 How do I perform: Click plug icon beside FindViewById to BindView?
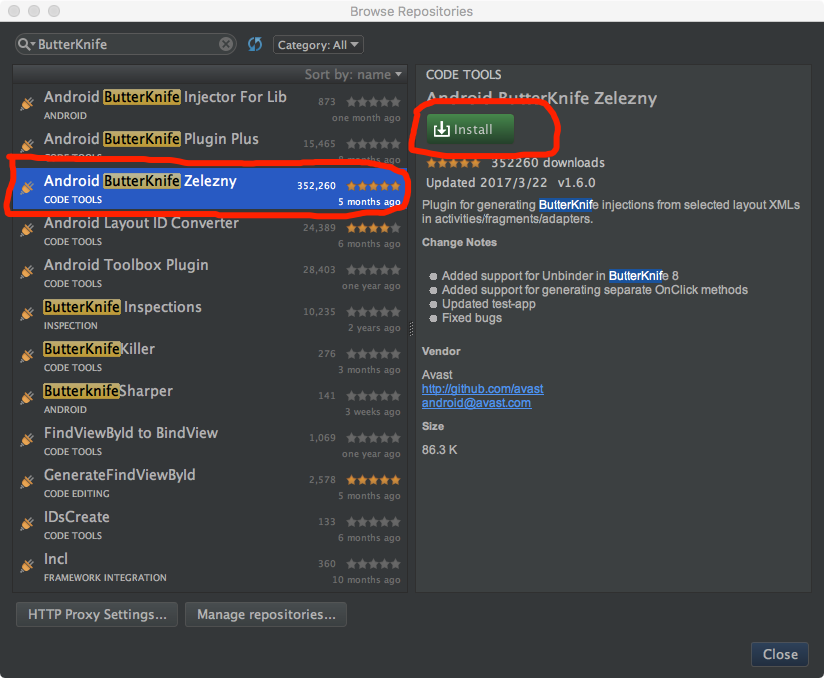[x=27, y=440]
